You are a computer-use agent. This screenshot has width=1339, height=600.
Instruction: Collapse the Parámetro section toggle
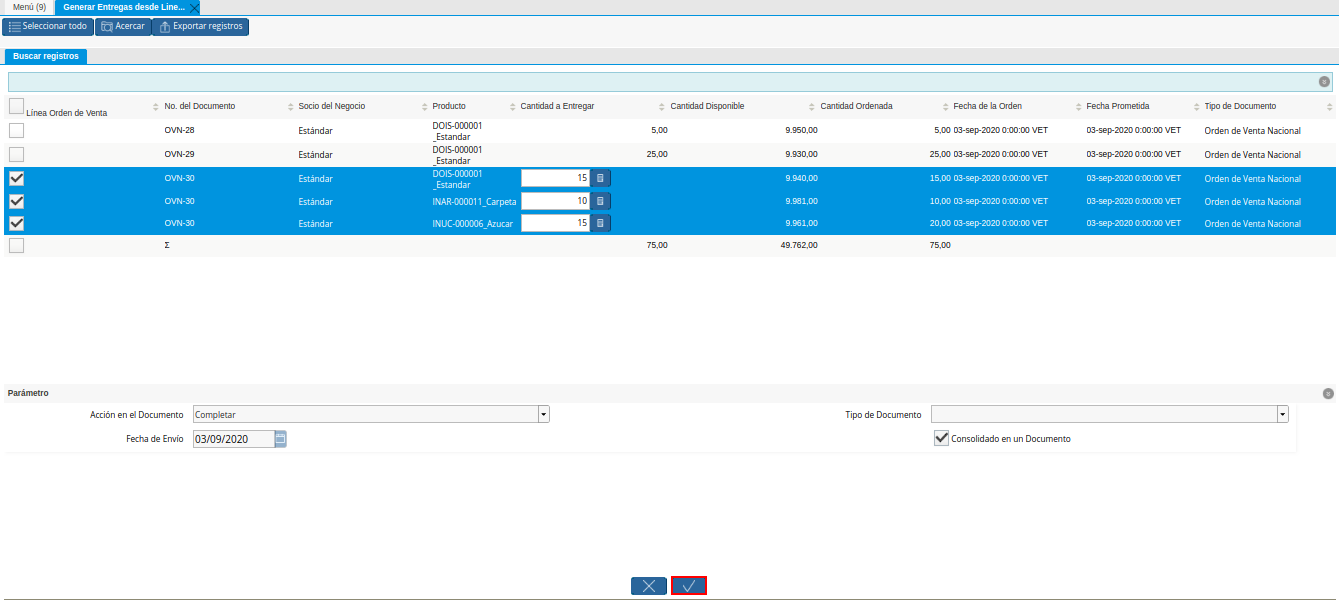[x=1328, y=394]
